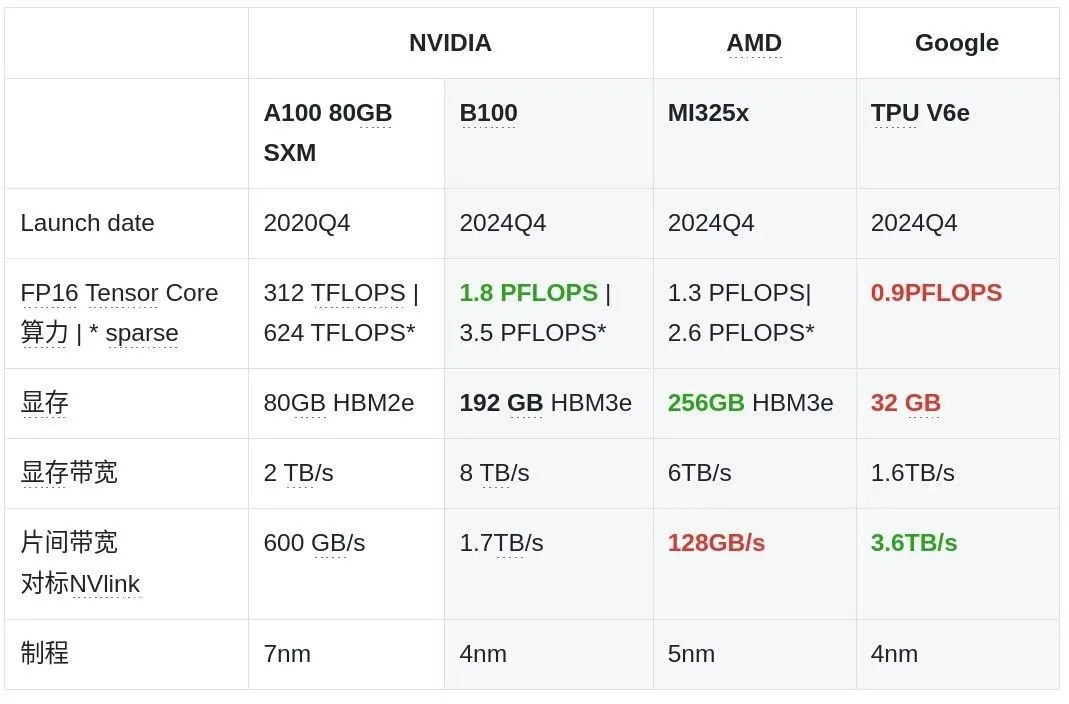Click the NVIDIA column header

click(x=450, y=43)
